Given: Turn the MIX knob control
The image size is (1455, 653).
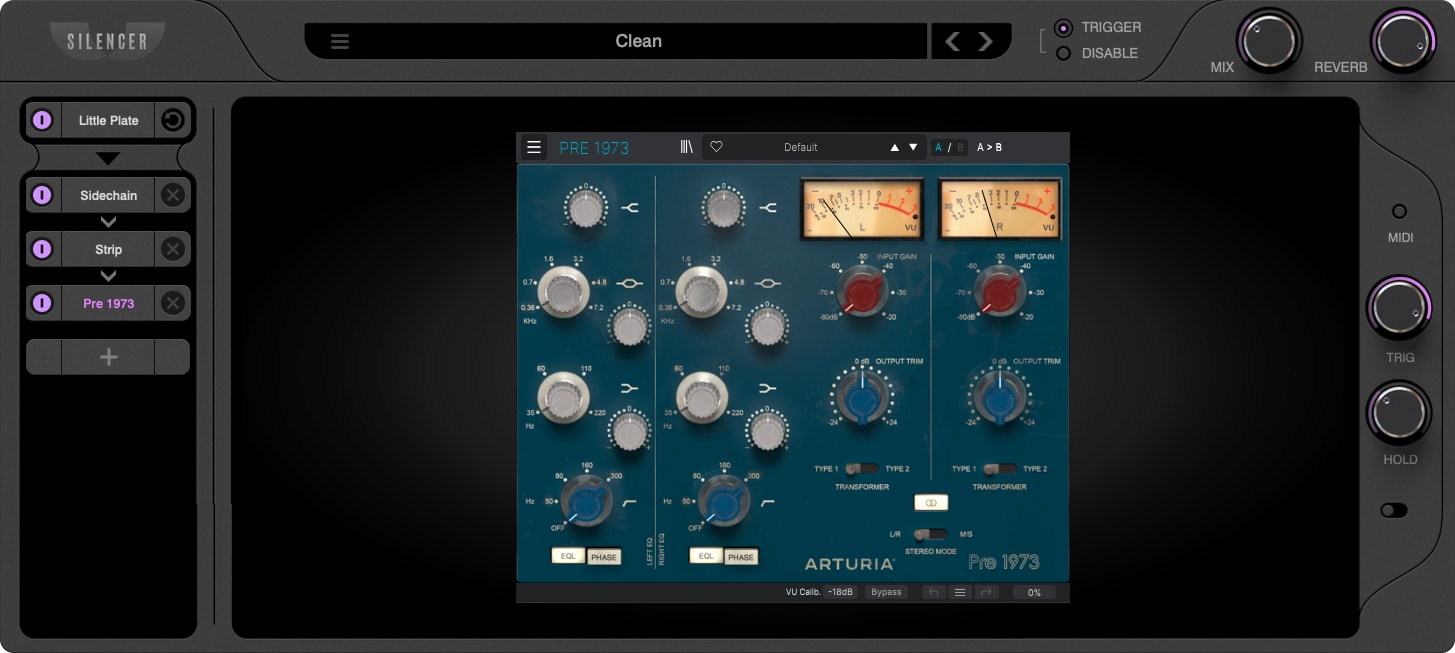Looking at the screenshot, I should tap(1268, 41).
